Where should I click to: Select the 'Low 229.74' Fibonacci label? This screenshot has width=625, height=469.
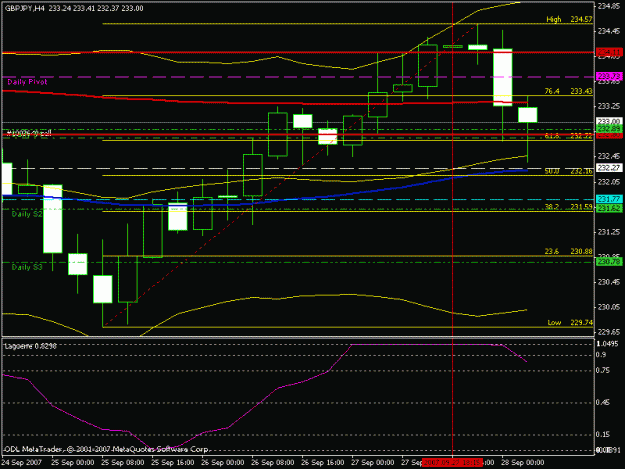coord(570,322)
